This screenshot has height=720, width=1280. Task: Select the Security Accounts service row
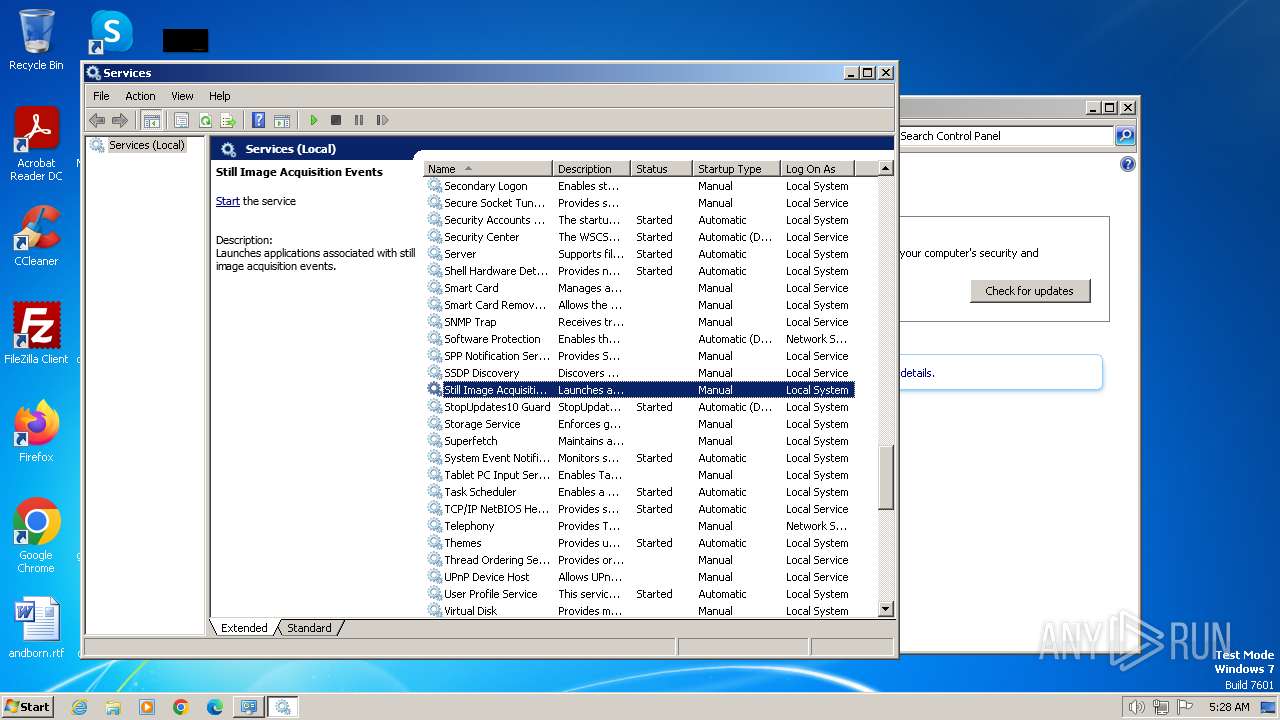pyautogui.click(x=640, y=220)
